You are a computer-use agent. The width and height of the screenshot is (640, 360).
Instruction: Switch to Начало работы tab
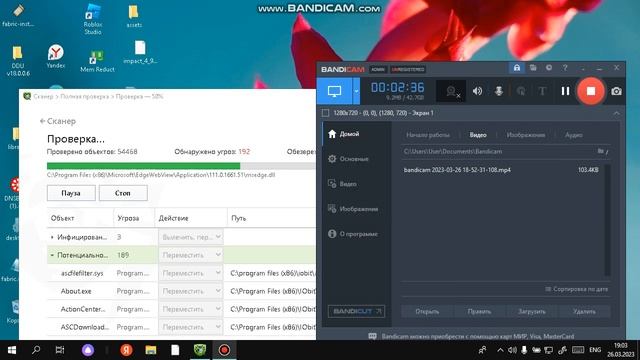click(428, 135)
